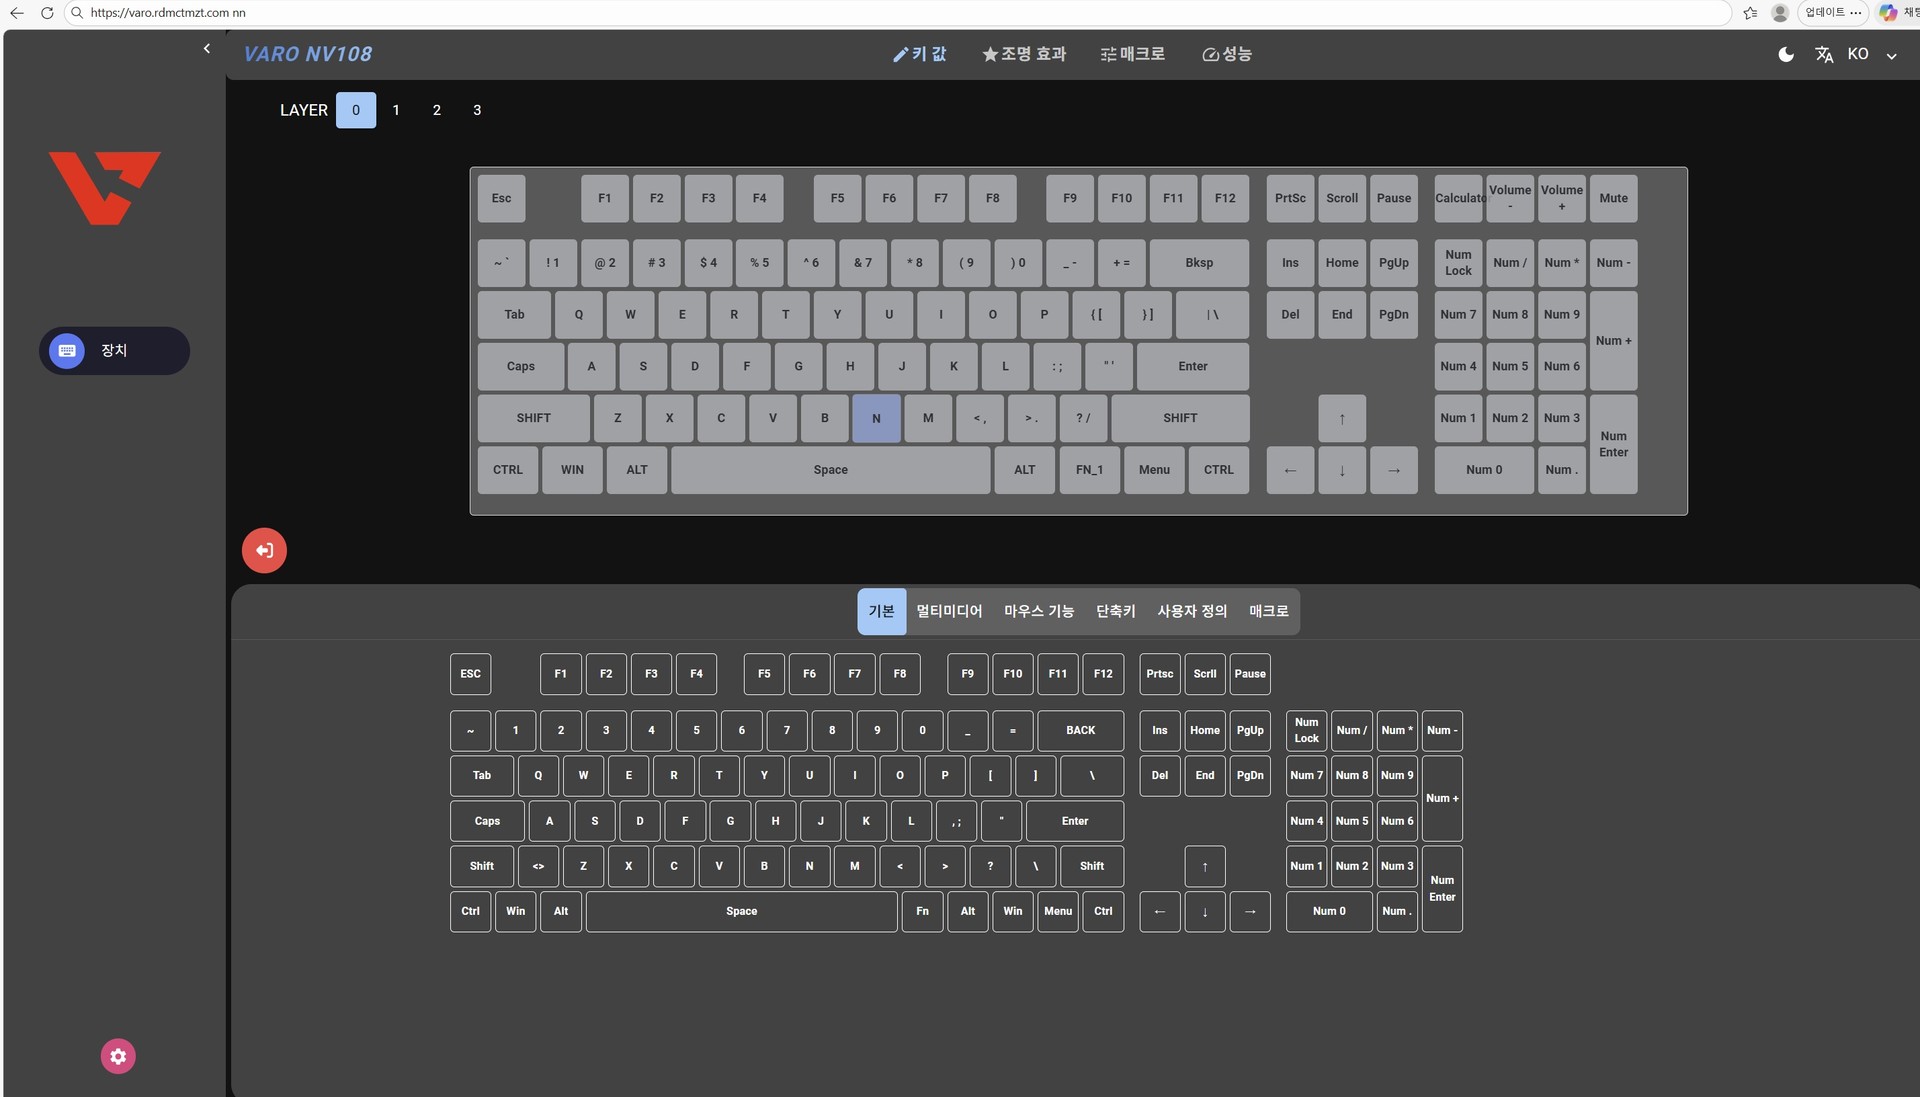Open the 조명 효과 lighting tab
Viewport: 1920px width, 1097px height.
1024,54
